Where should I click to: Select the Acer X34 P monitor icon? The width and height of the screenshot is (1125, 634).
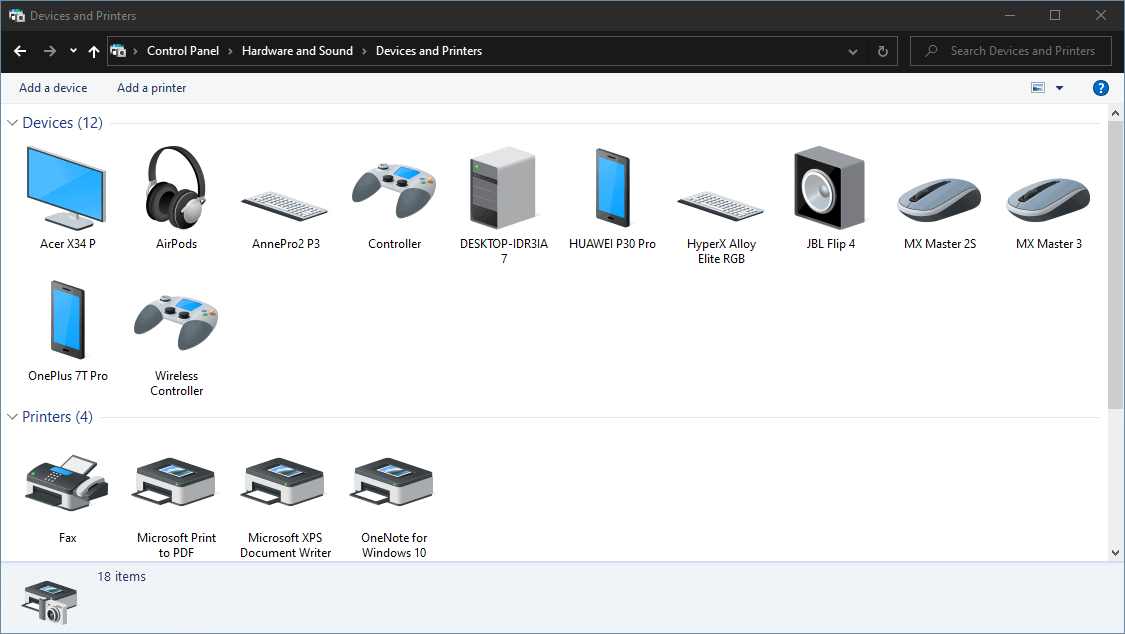point(66,187)
